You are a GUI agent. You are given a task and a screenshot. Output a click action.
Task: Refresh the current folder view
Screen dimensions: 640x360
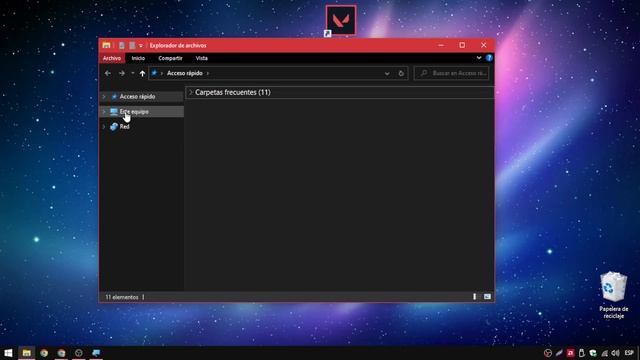click(401, 73)
